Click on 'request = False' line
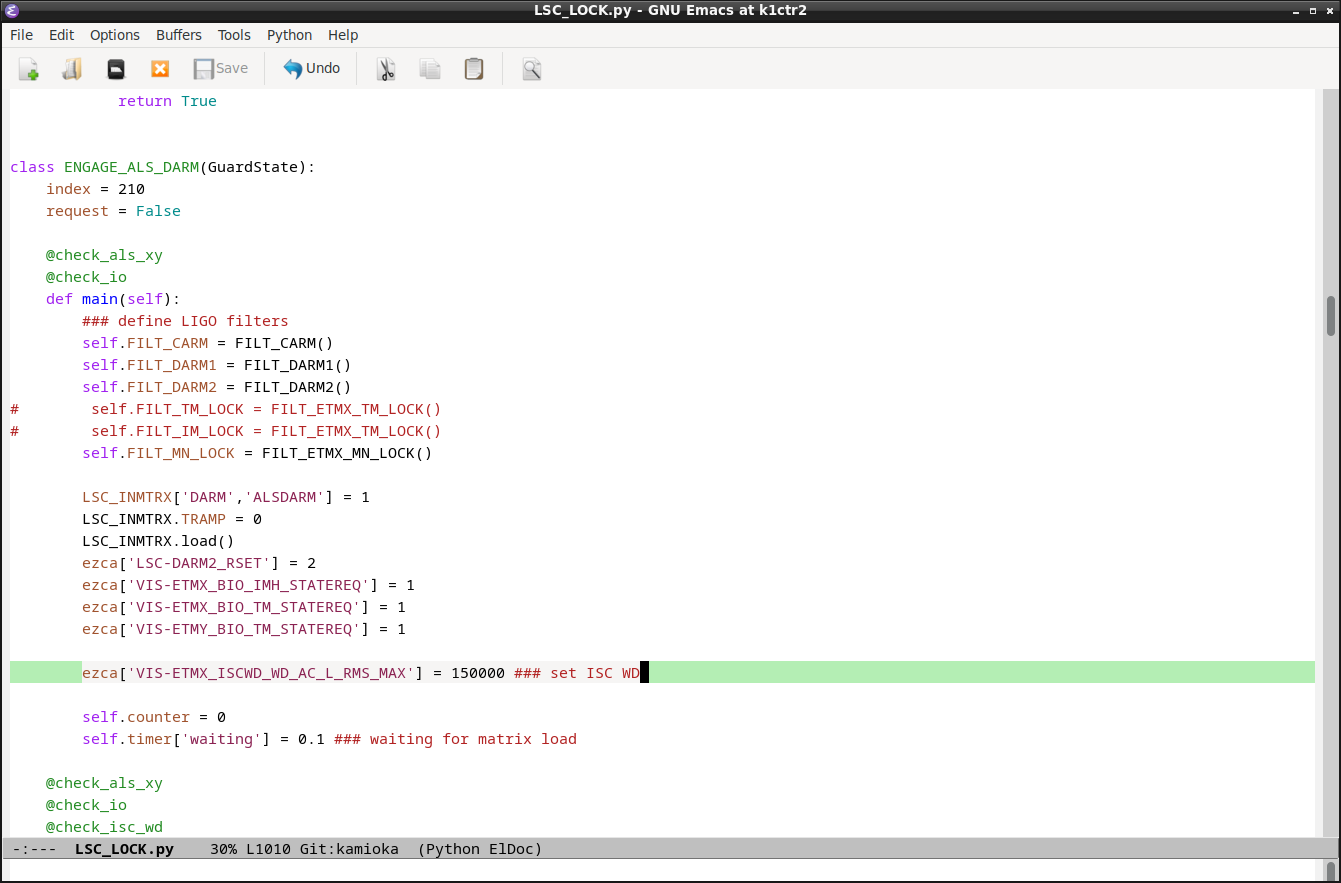 point(114,211)
